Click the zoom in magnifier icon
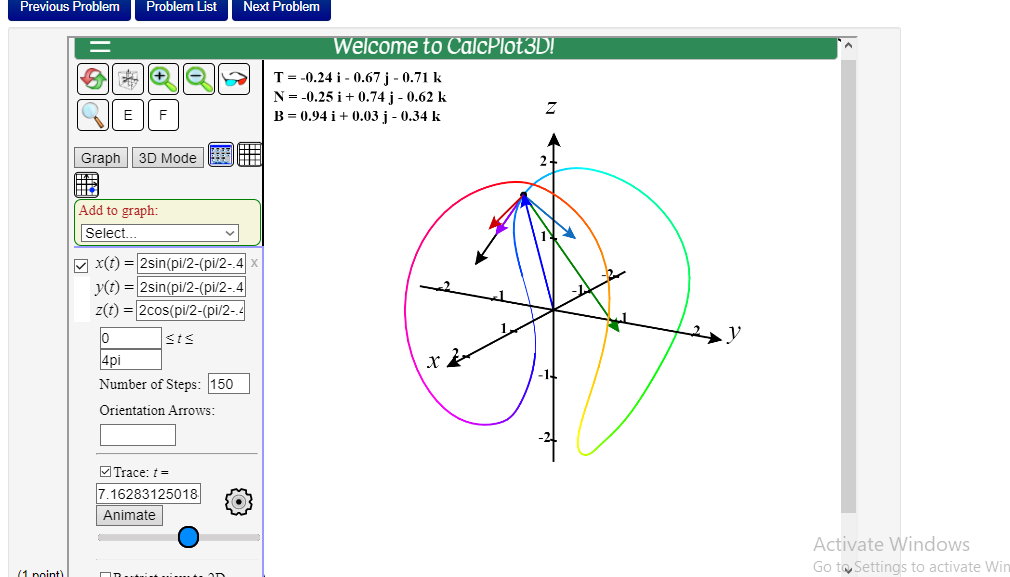Screen dimensions: 1010x577 pyautogui.click(x=163, y=79)
